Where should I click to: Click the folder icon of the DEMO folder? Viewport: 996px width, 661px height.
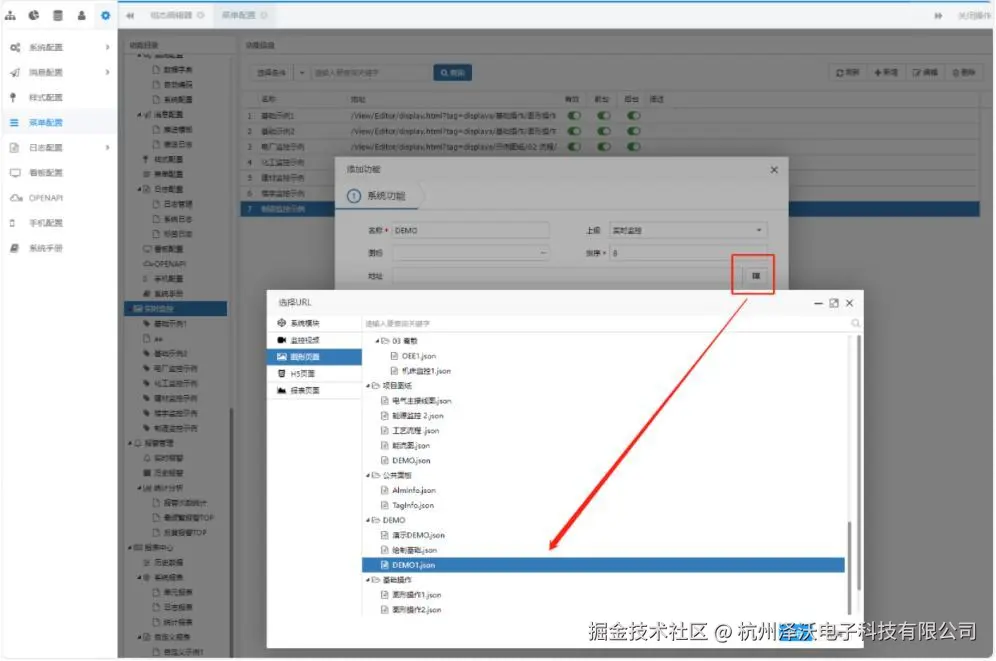click(x=376, y=519)
